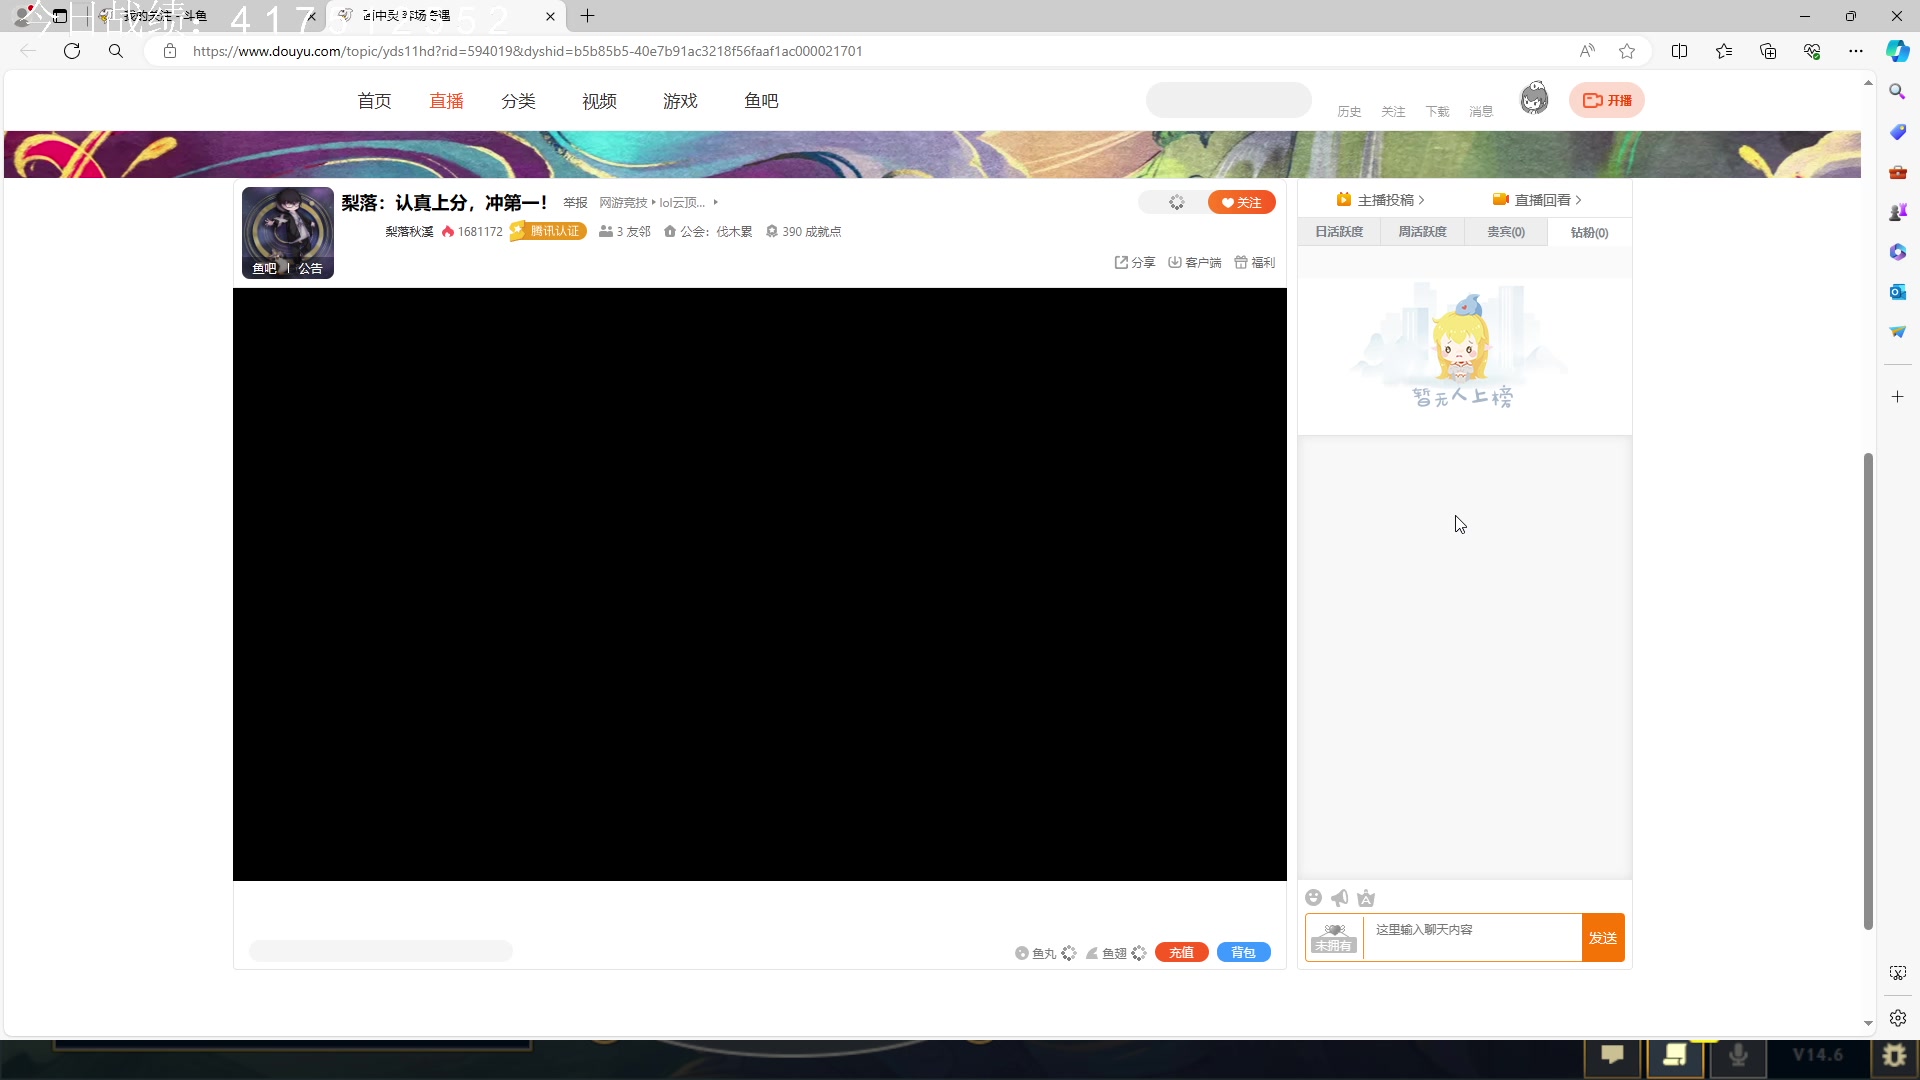Open 历史 viewing history

1349,111
